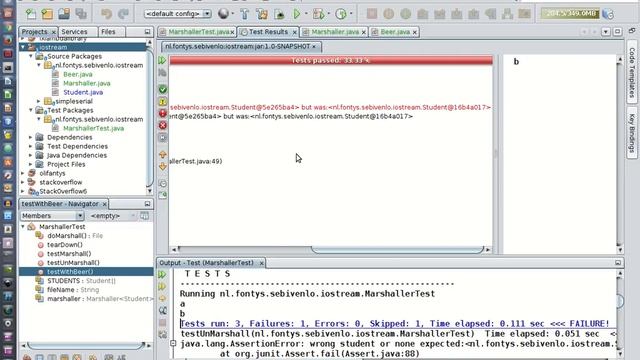Screen dimensions: 640x360
Task: Rerun tests with green arrows in Test Results
Action: pyautogui.click(x=162, y=60)
